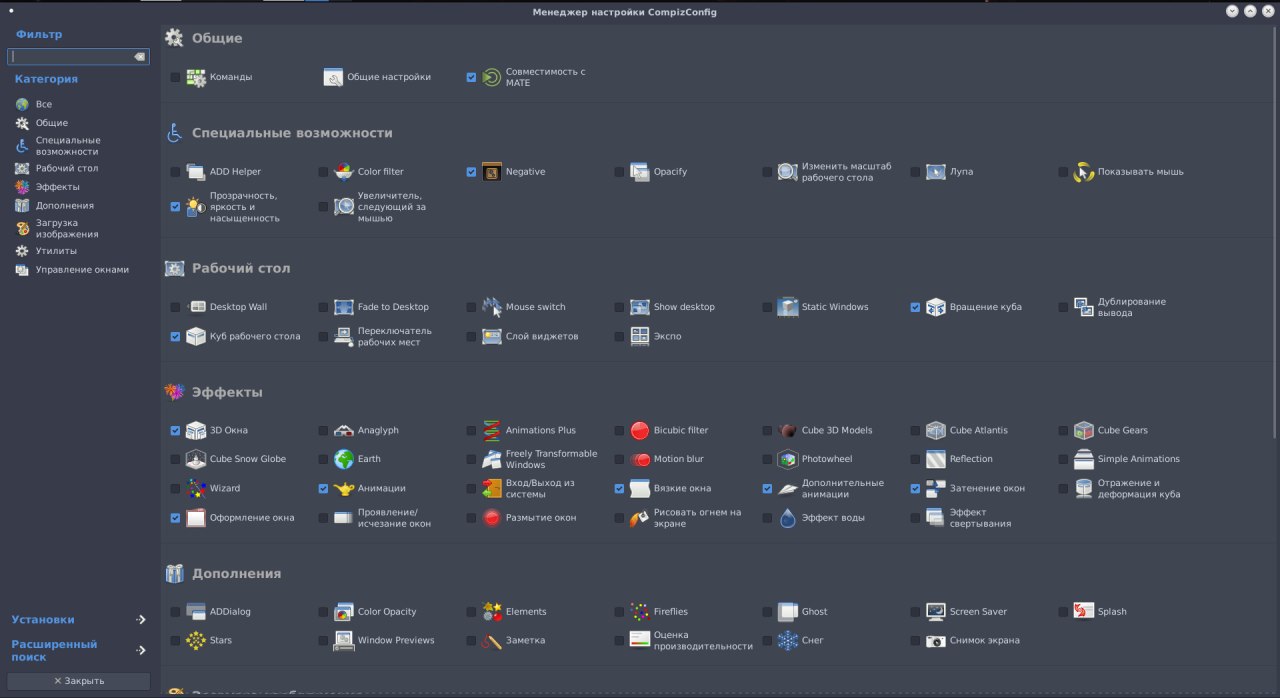Image resolution: width=1280 pixels, height=698 pixels.
Task: Click the Закрыть button
Action: click(x=79, y=681)
